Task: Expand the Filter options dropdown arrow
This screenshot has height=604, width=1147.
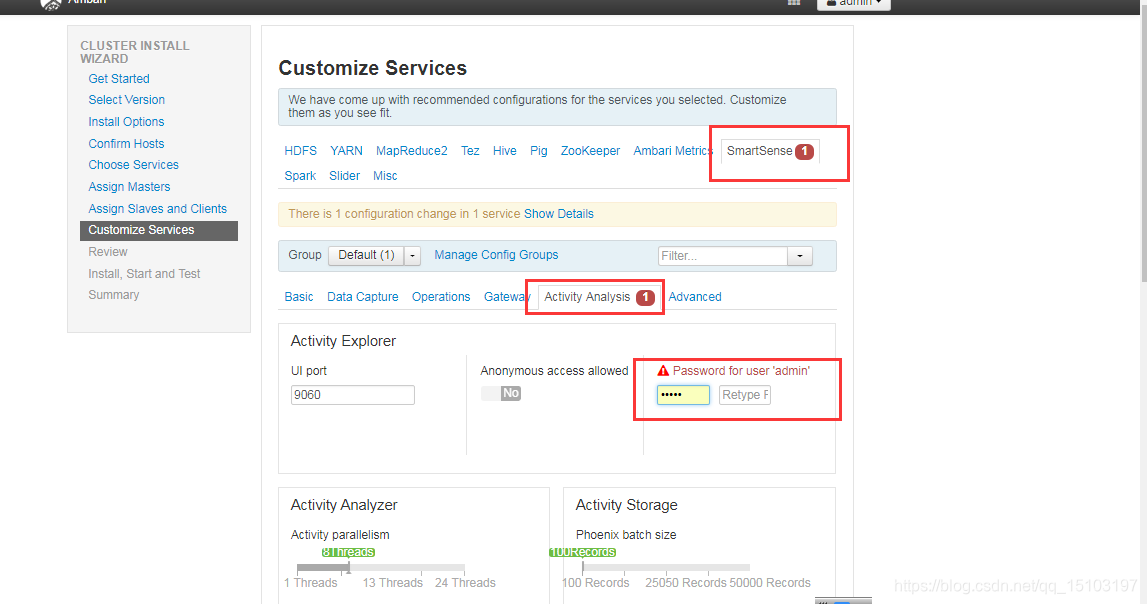Action: click(x=800, y=256)
